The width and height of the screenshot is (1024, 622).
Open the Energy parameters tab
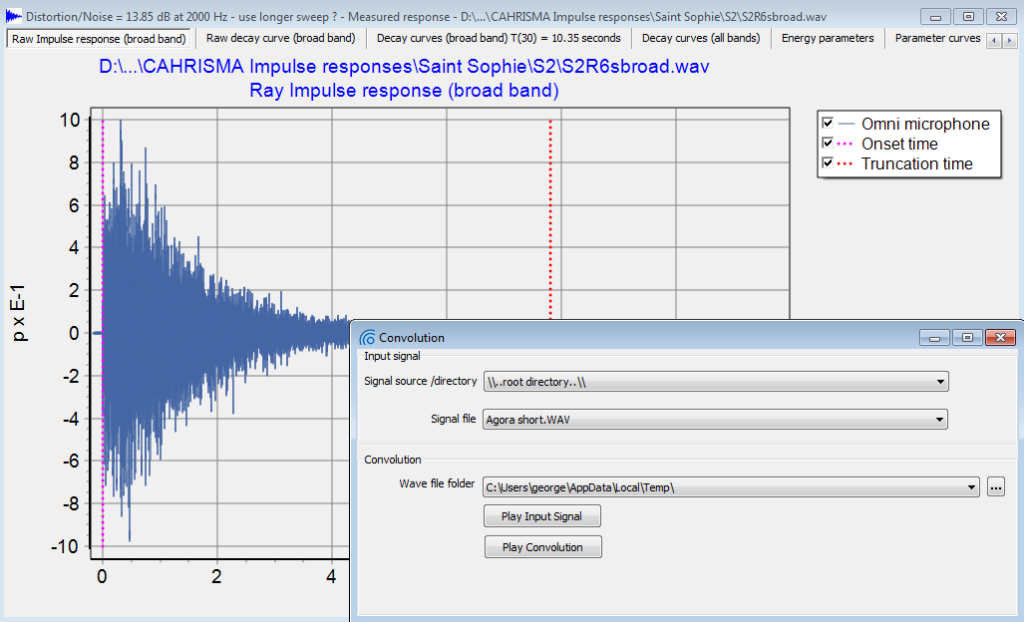point(827,38)
